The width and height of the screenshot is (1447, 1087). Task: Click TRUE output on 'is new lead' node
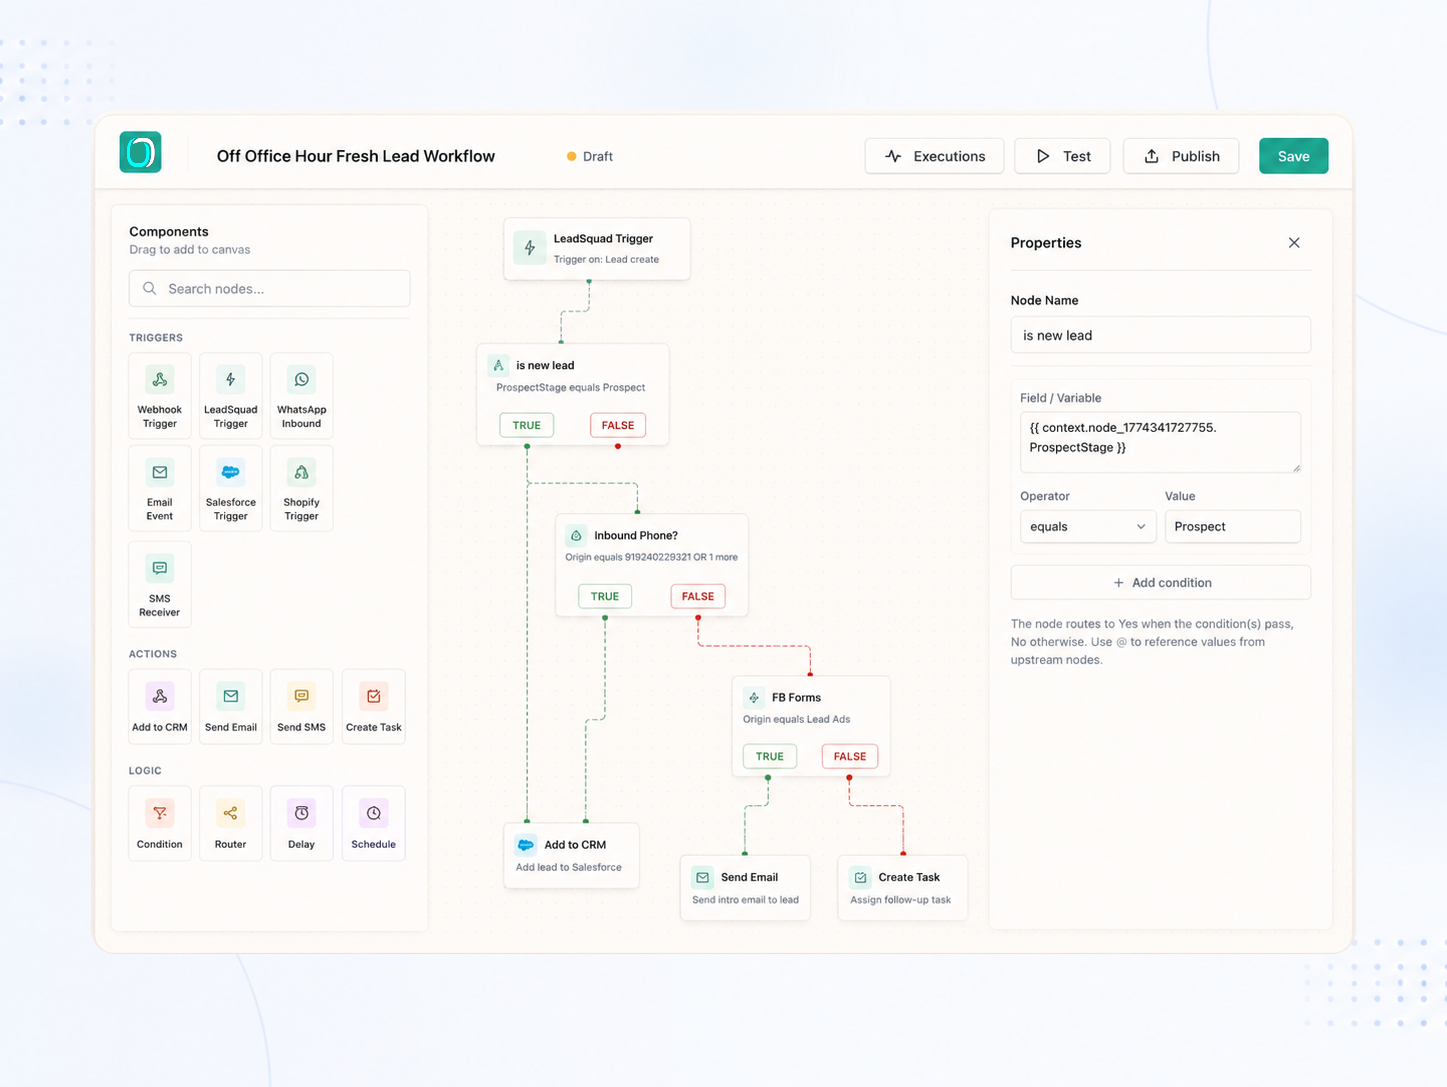tap(527, 425)
